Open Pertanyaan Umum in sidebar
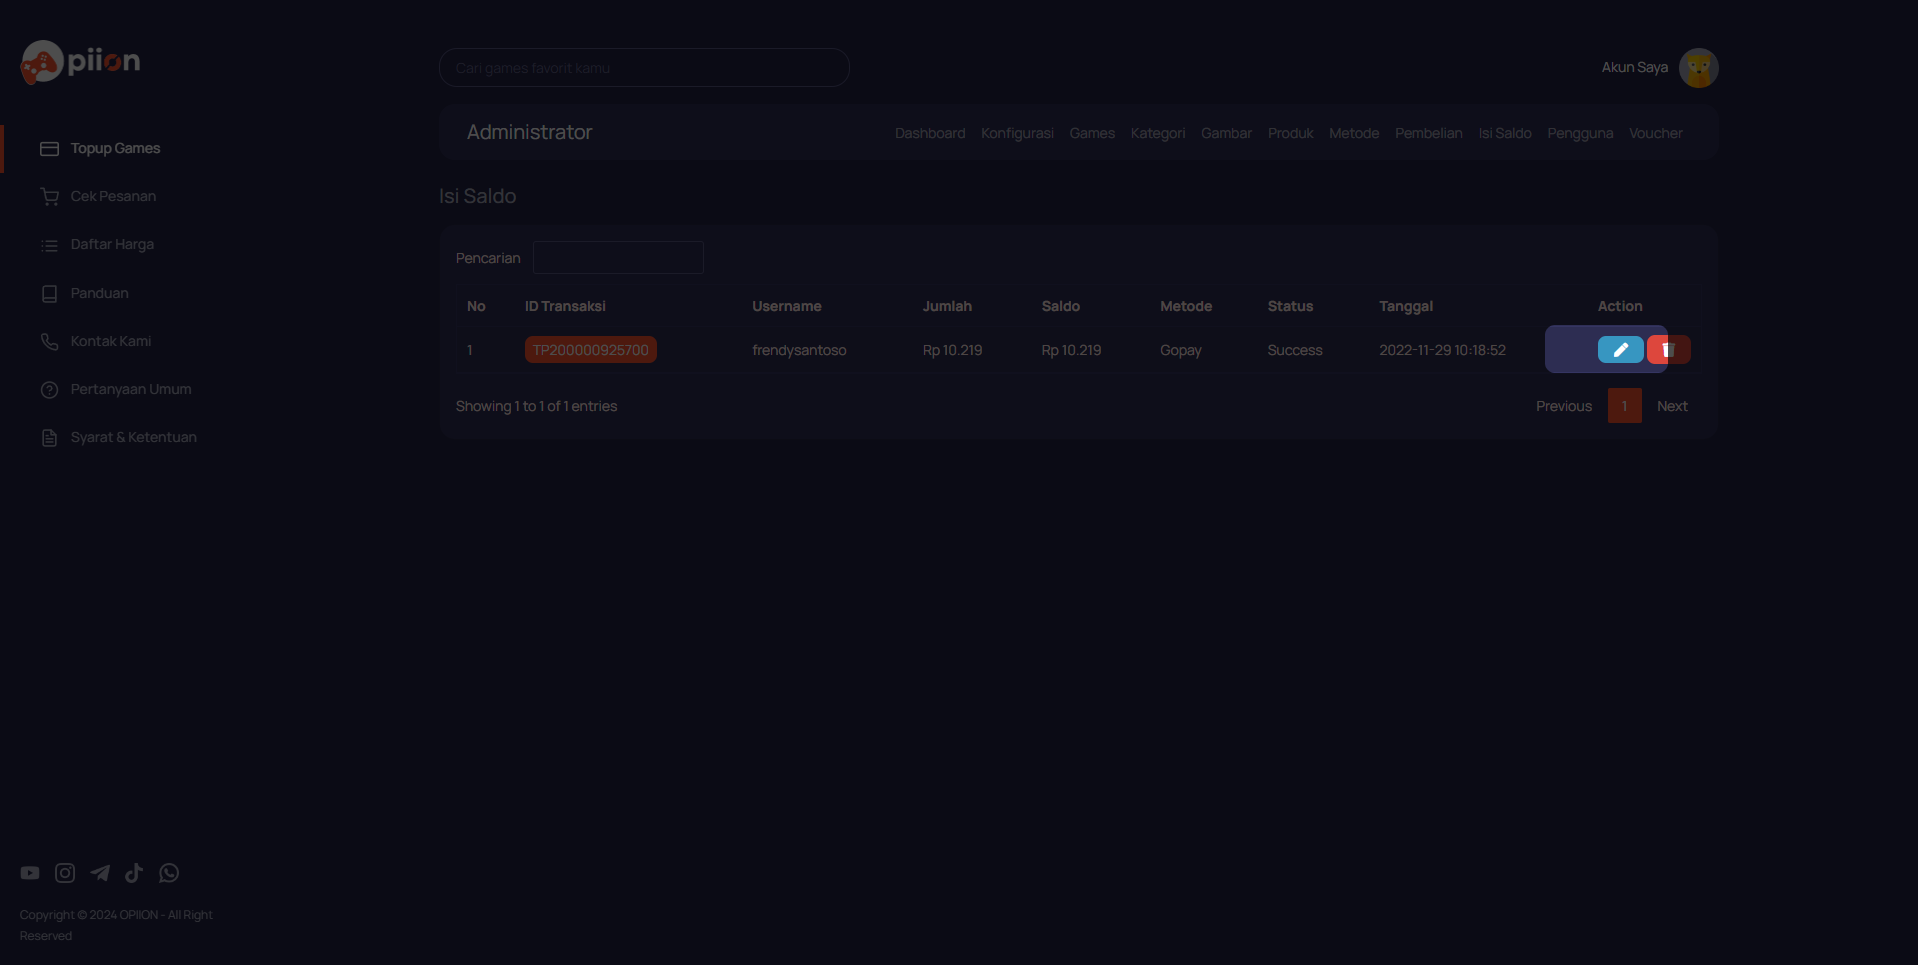1918x965 pixels. 131,389
